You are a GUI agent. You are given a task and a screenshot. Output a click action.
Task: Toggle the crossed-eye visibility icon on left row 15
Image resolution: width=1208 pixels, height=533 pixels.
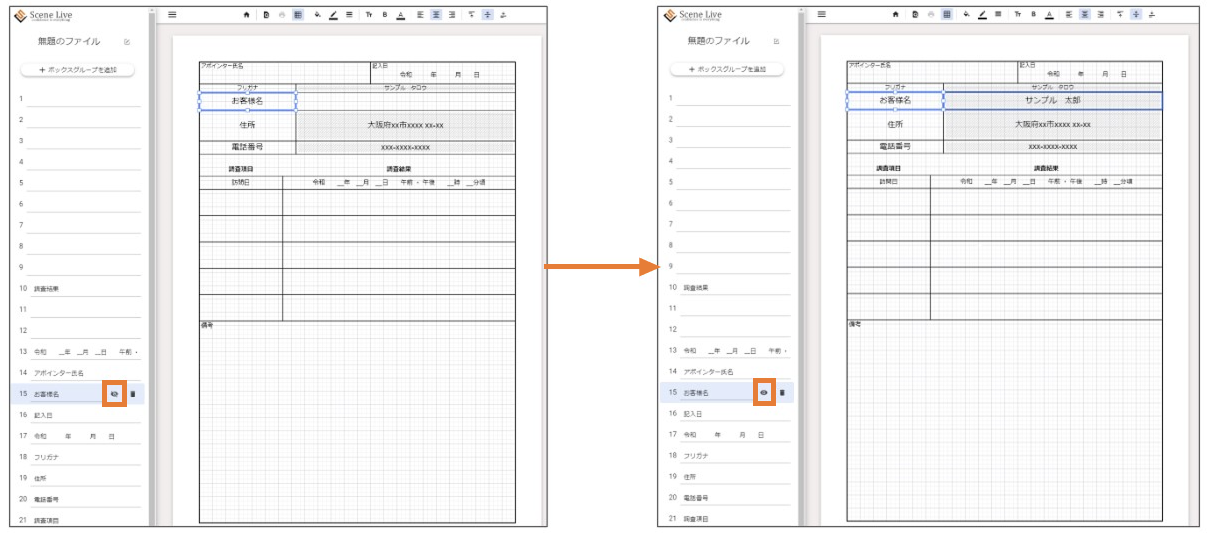coord(114,394)
